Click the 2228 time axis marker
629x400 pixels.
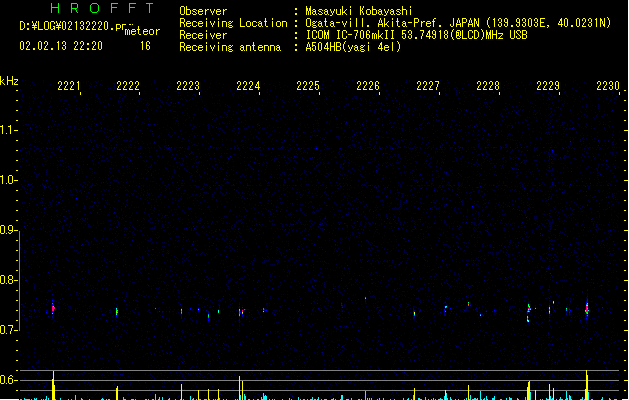(488, 86)
